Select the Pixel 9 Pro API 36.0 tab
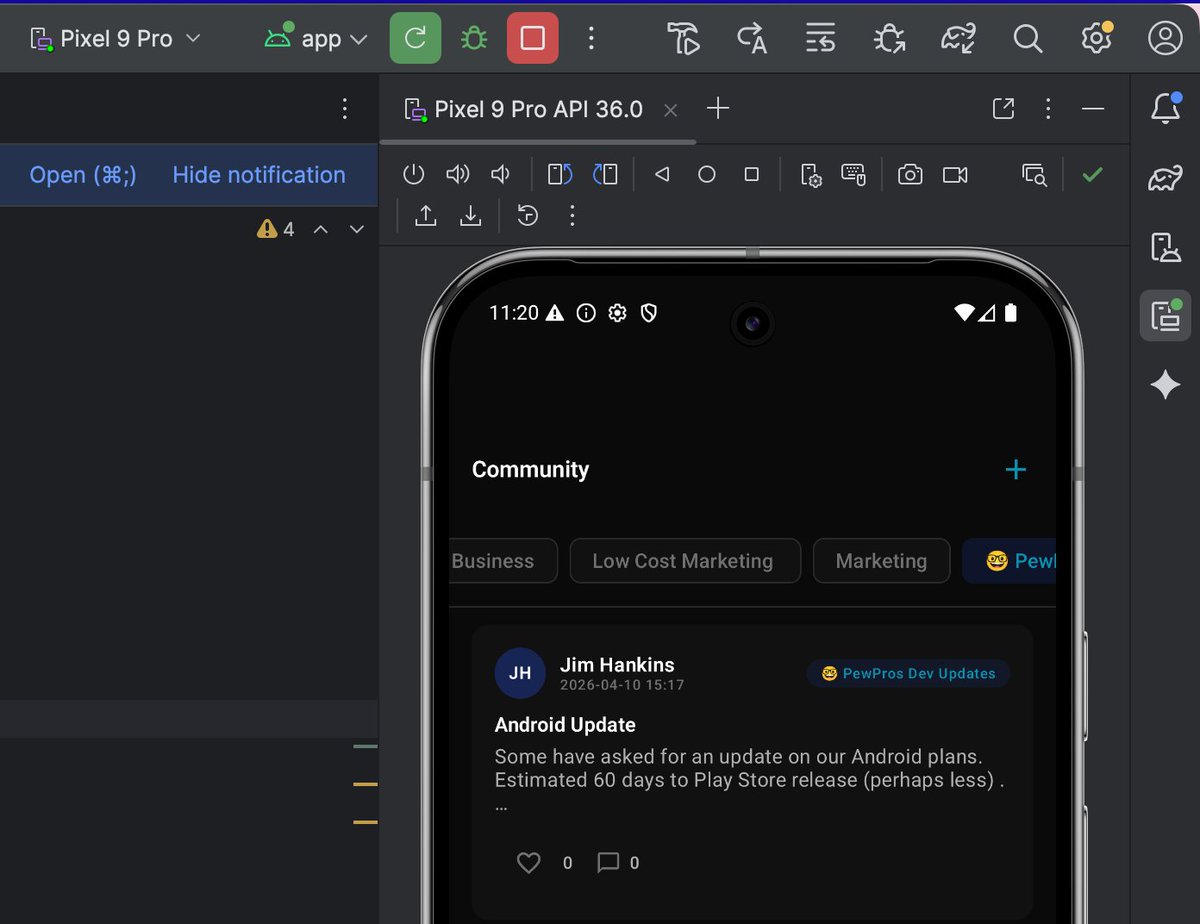 click(x=538, y=109)
